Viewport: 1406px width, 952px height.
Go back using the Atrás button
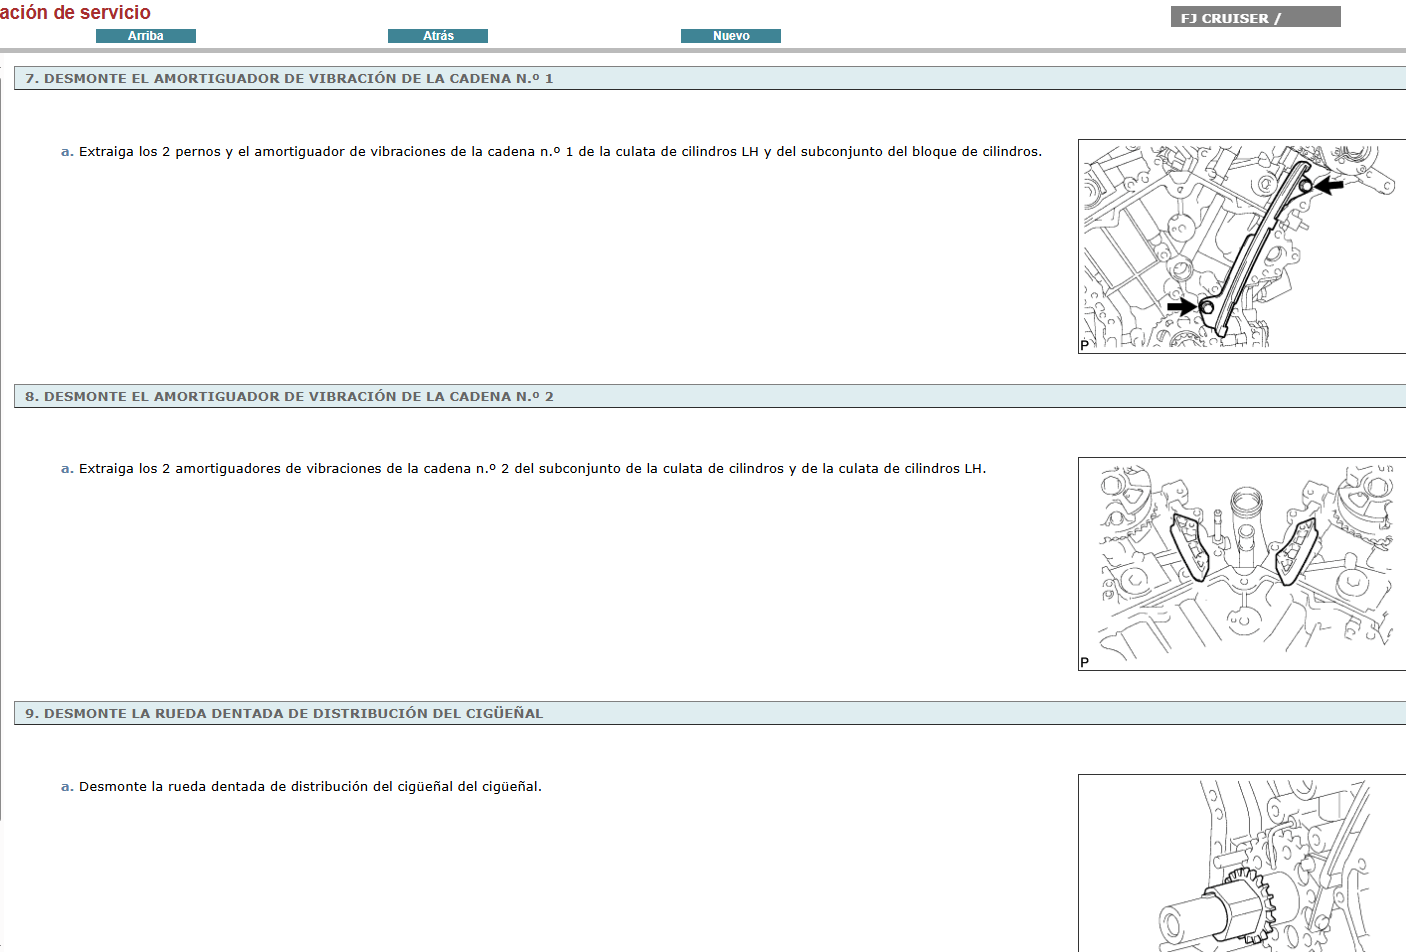(438, 36)
